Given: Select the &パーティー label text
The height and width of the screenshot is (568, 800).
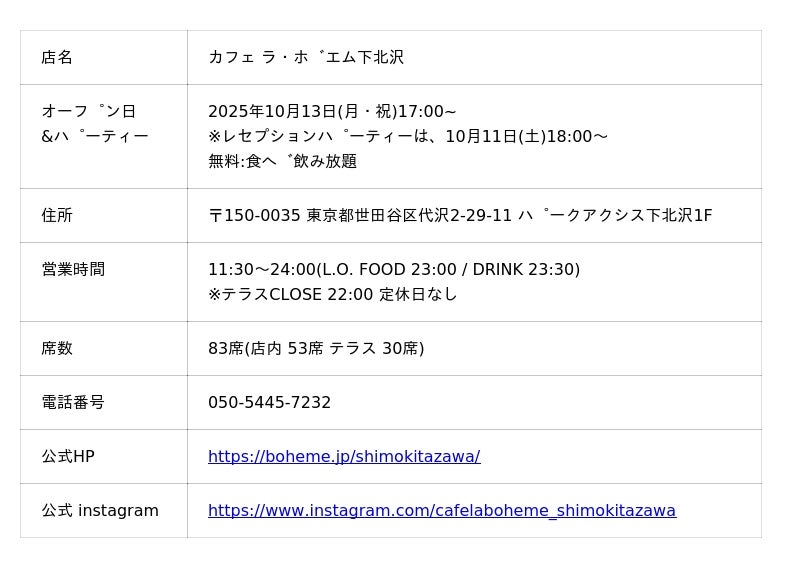Looking at the screenshot, I should click(x=95, y=136).
